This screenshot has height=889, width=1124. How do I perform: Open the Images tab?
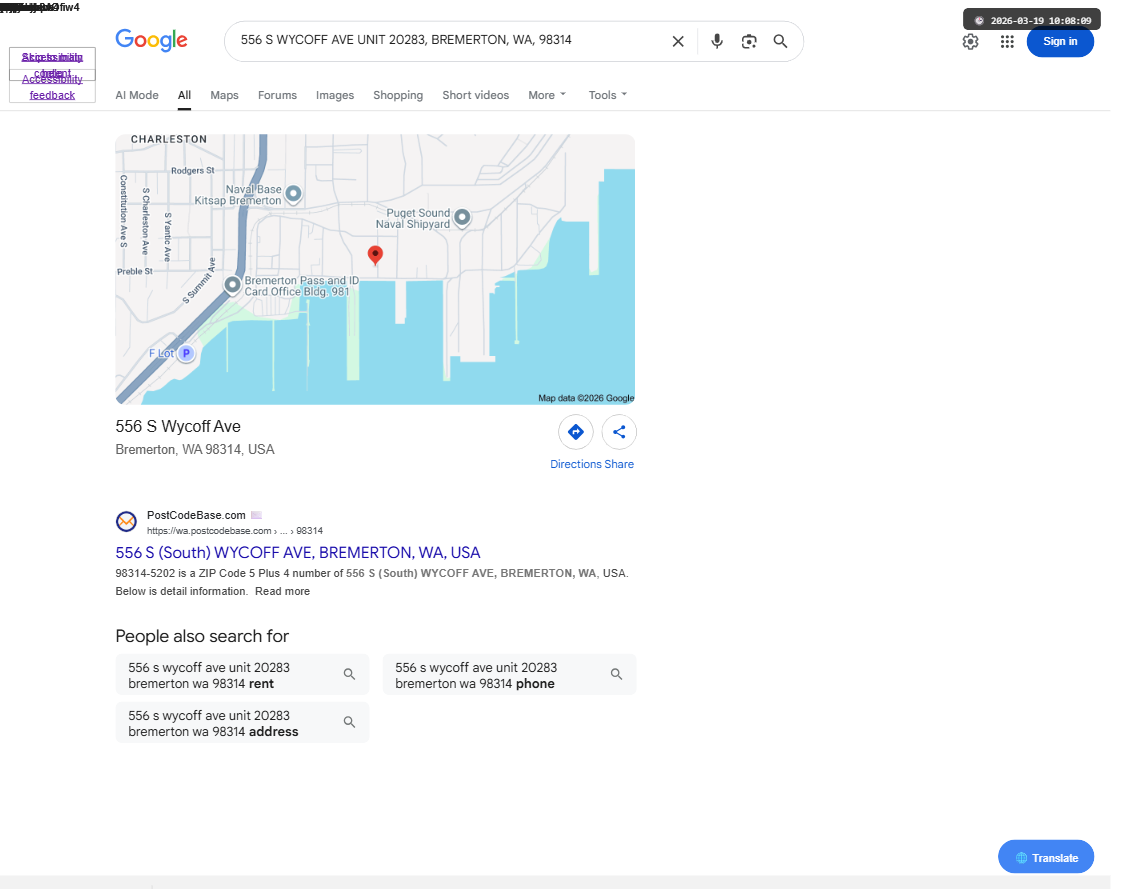(x=335, y=95)
